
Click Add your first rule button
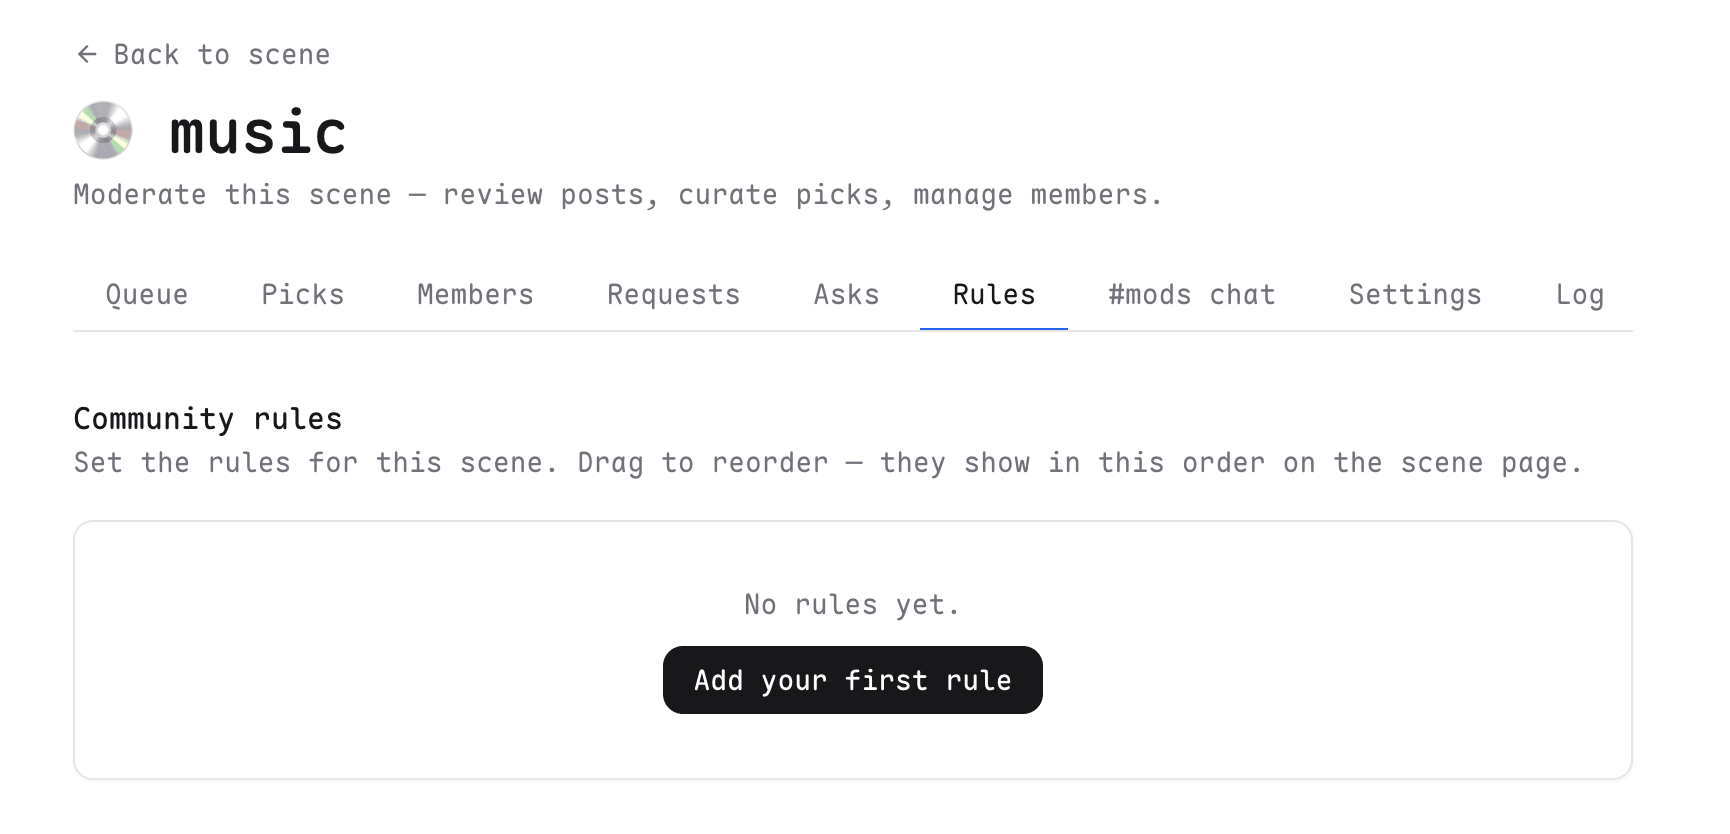(853, 680)
